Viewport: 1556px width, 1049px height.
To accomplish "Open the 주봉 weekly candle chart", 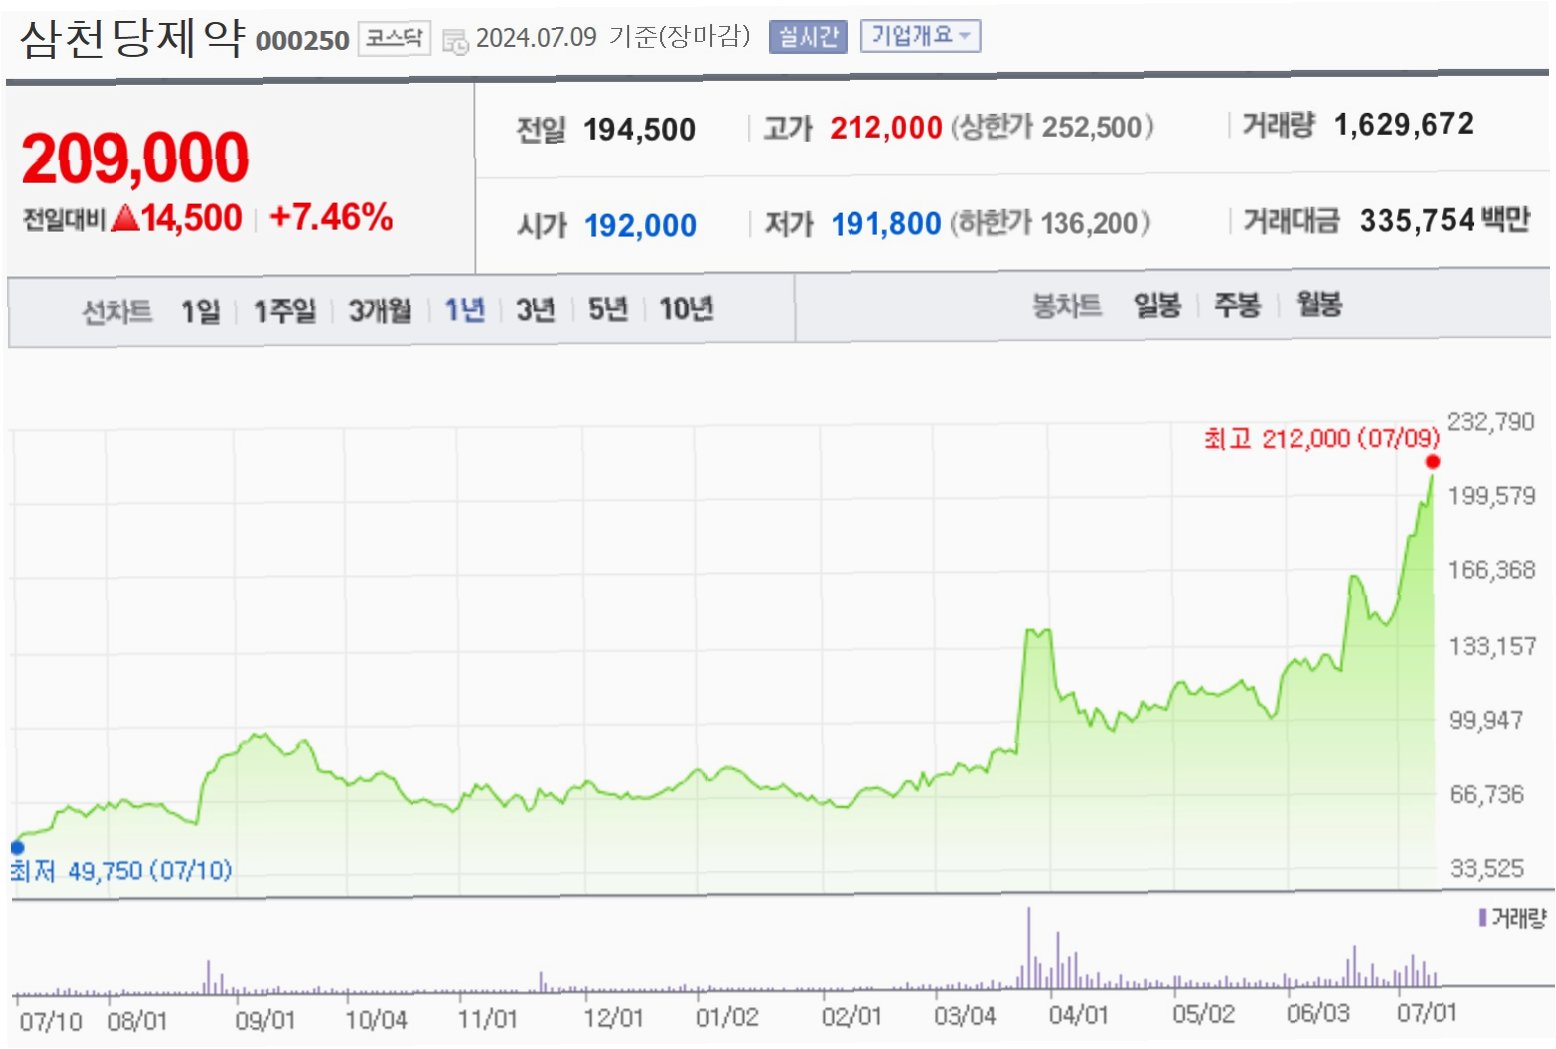I will pyautogui.click(x=1237, y=305).
